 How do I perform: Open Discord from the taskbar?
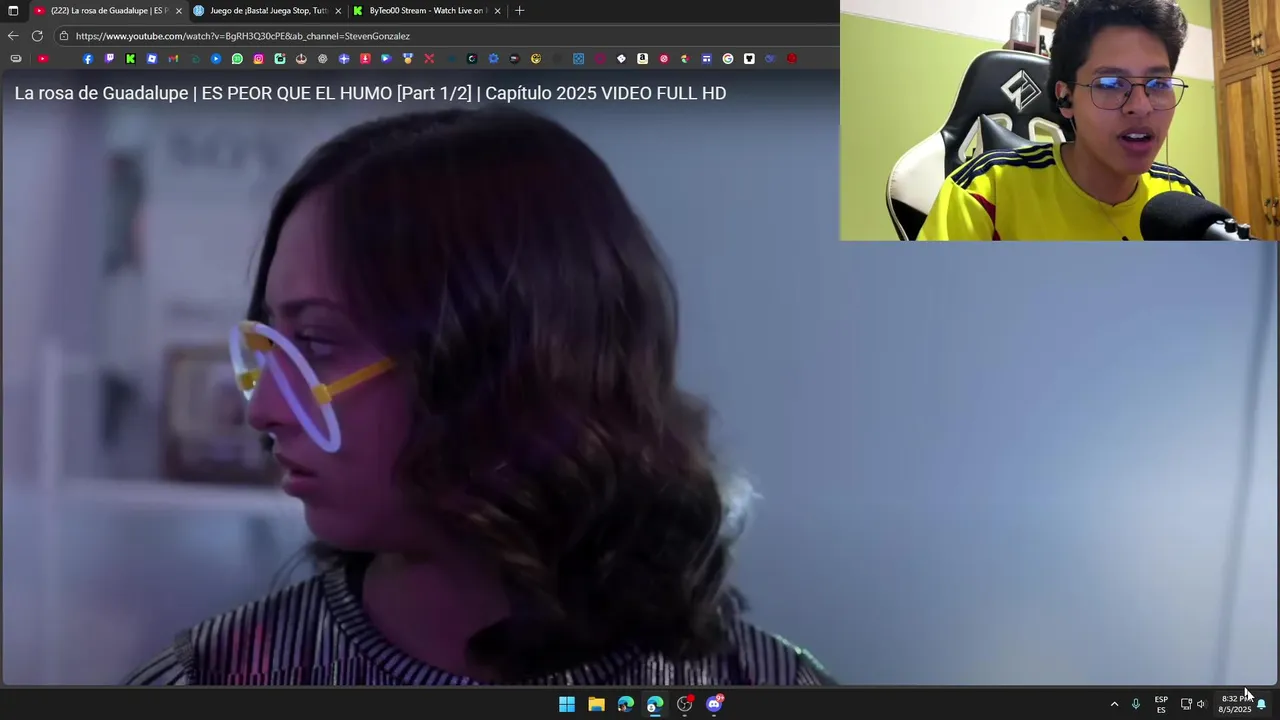[x=714, y=704]
